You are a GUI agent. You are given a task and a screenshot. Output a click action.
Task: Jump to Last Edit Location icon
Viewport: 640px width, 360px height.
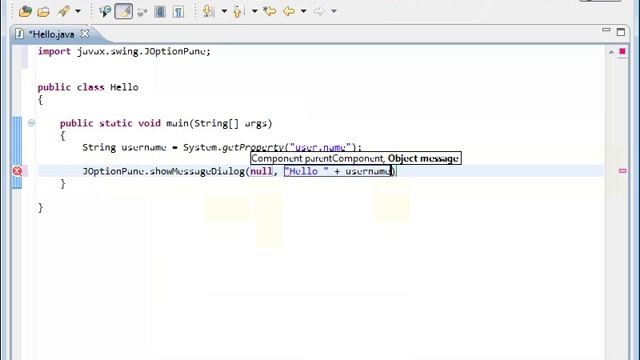click(x=269, y=11)
